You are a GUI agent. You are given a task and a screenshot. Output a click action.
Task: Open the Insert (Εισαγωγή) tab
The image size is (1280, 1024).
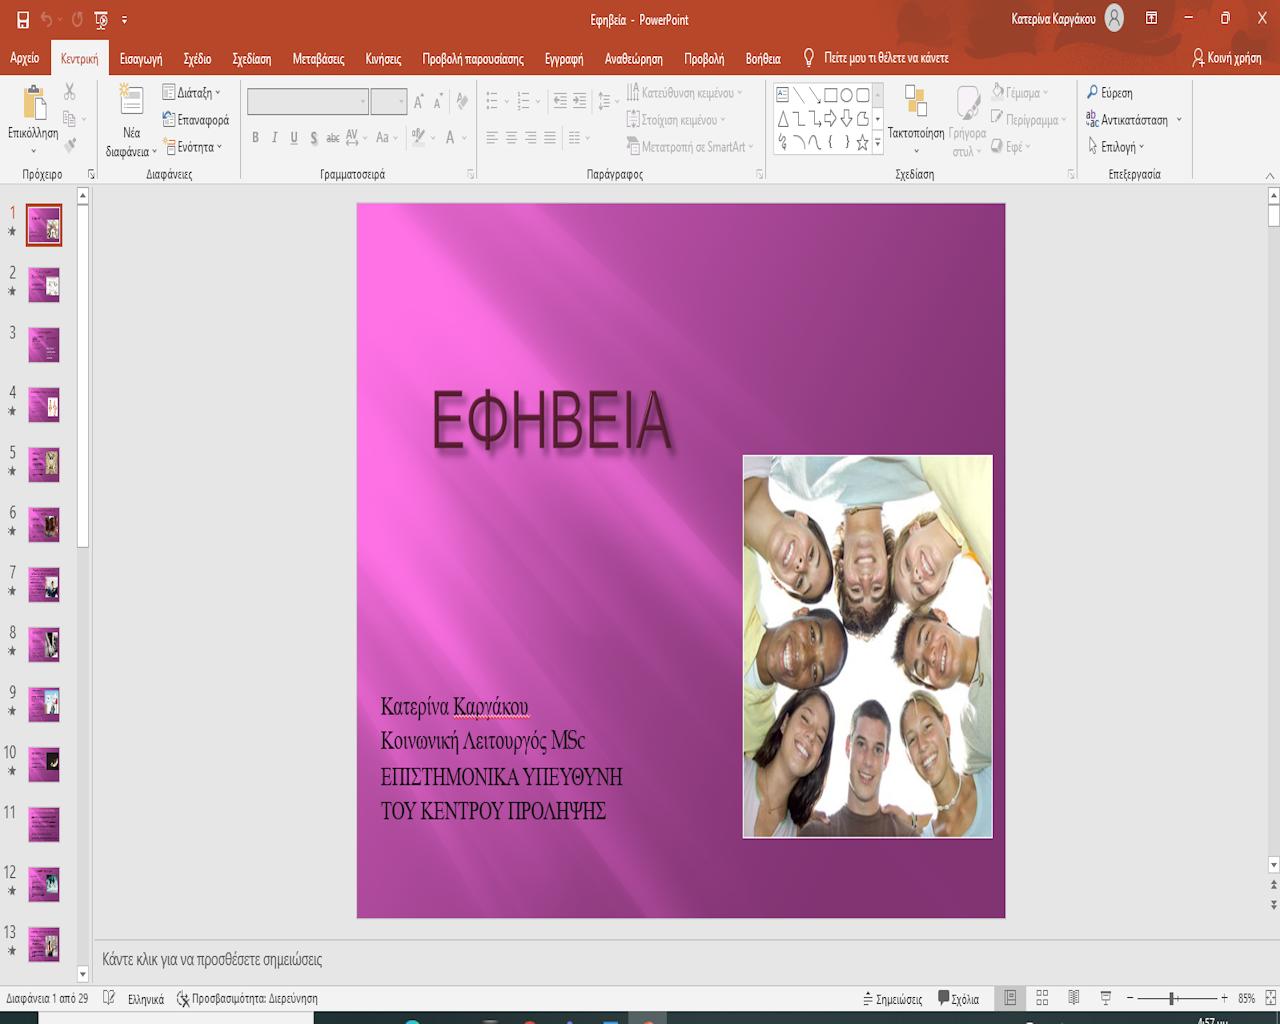point(141,59)
